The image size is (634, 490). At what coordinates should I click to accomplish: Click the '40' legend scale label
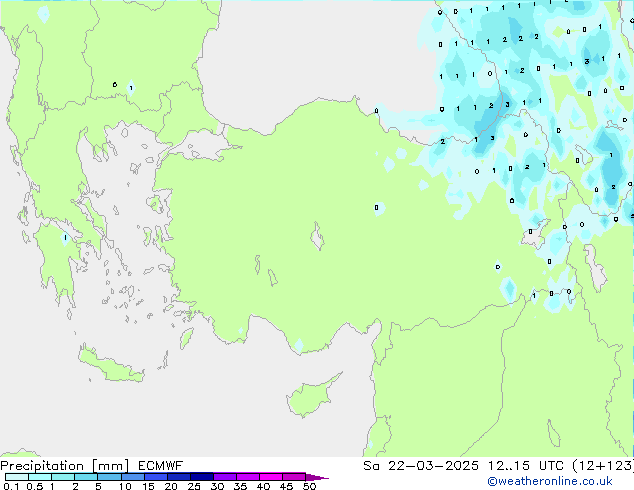[x=263, y=486]
